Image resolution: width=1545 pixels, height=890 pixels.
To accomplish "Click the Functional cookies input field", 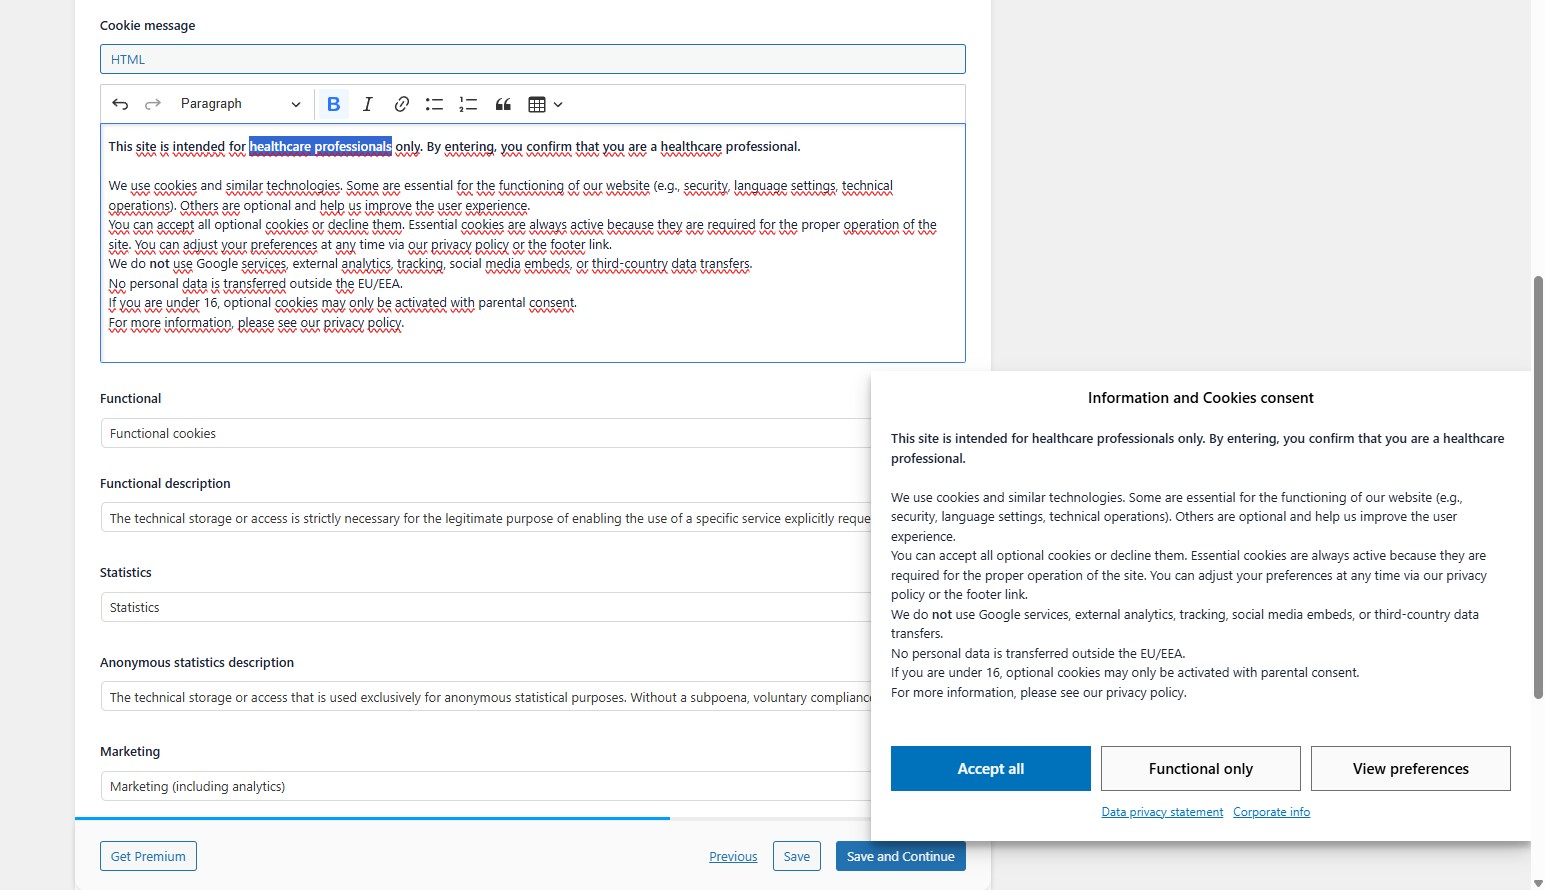I will click(486, 433).
